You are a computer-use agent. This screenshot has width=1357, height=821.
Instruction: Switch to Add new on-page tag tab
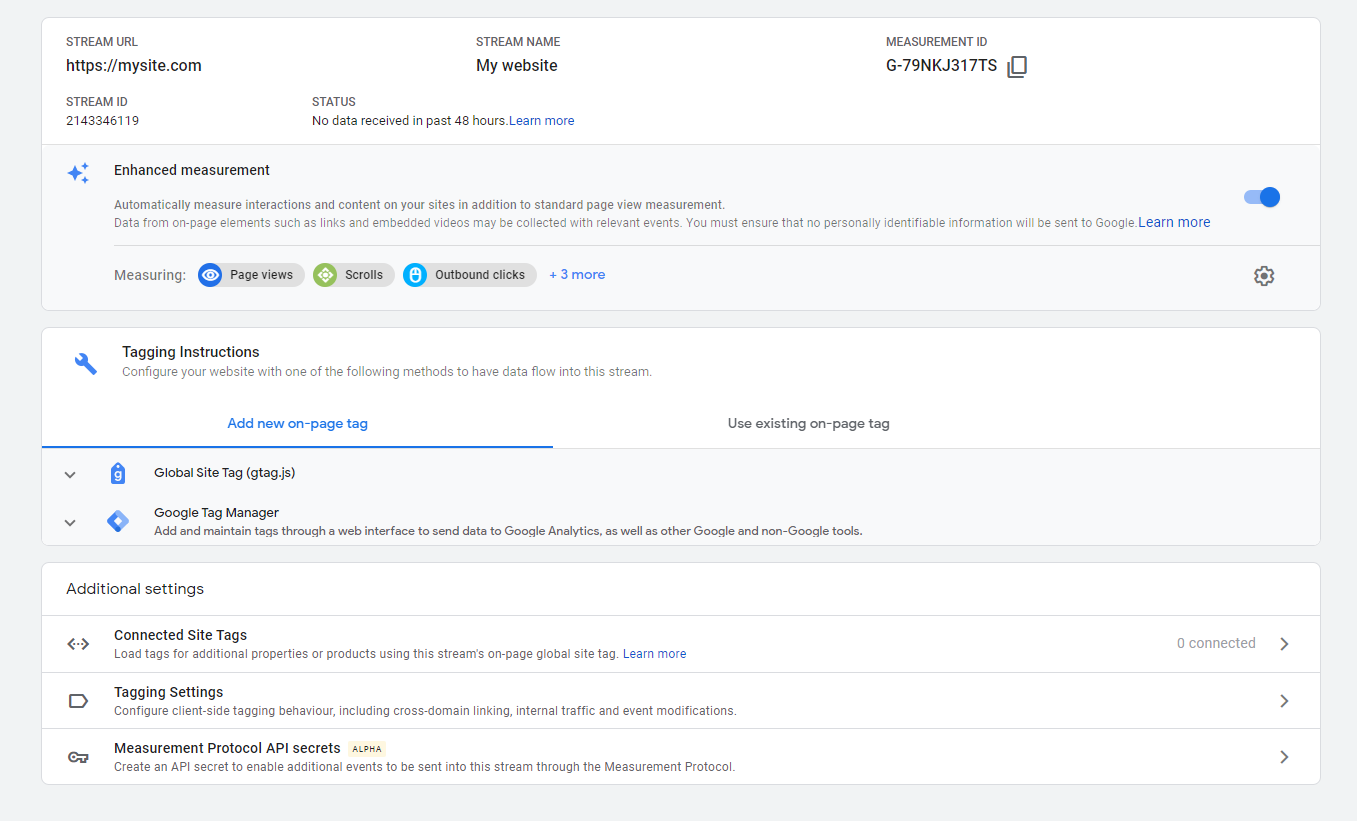click(297, 424)
